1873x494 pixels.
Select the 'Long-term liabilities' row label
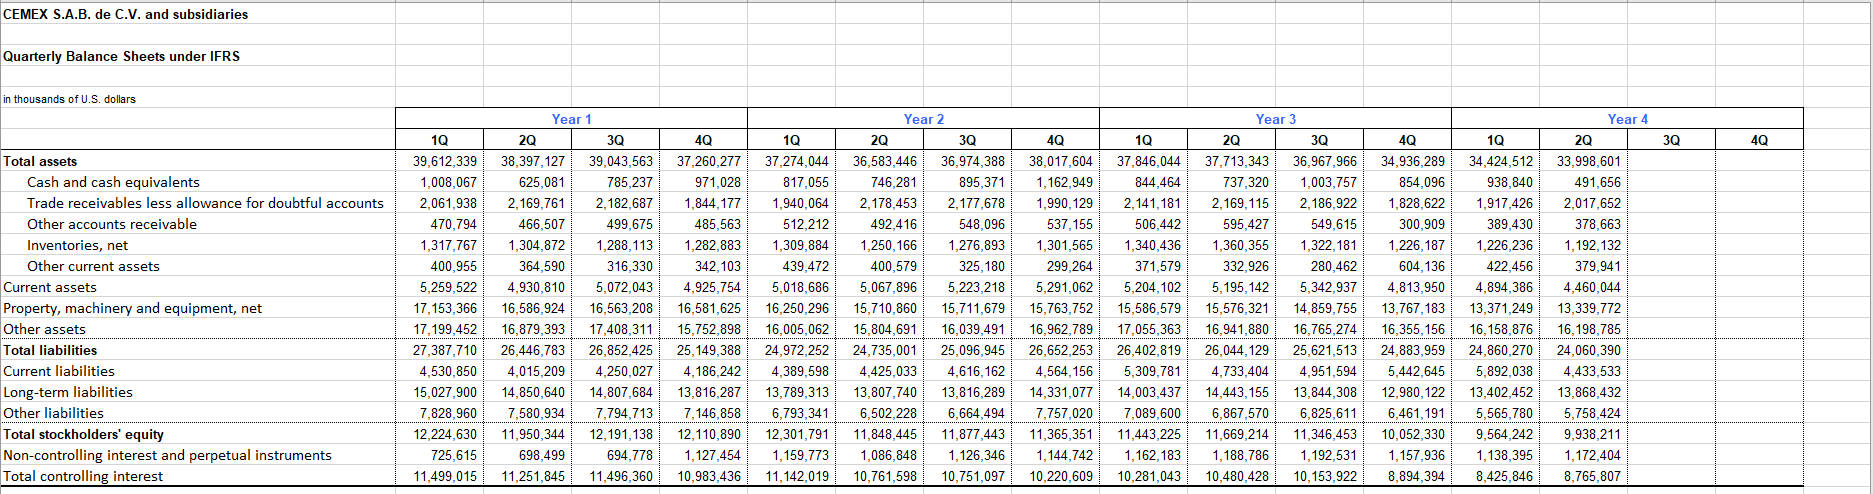coord(68,392)
